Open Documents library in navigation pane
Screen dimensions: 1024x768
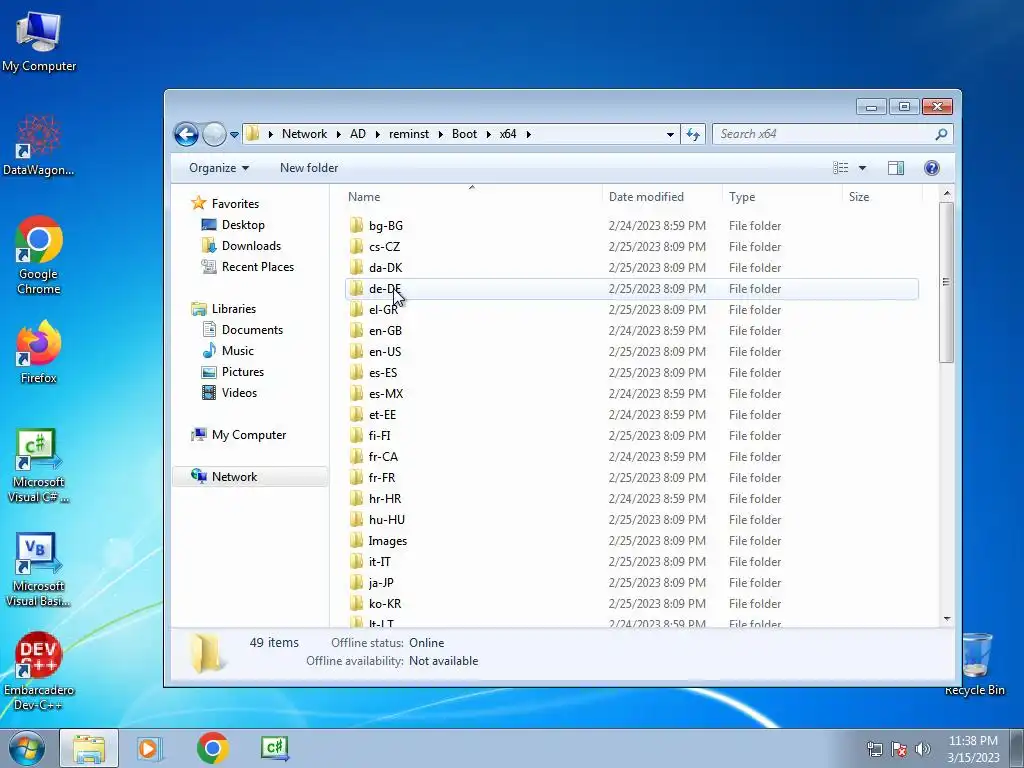tap(252, 330)
